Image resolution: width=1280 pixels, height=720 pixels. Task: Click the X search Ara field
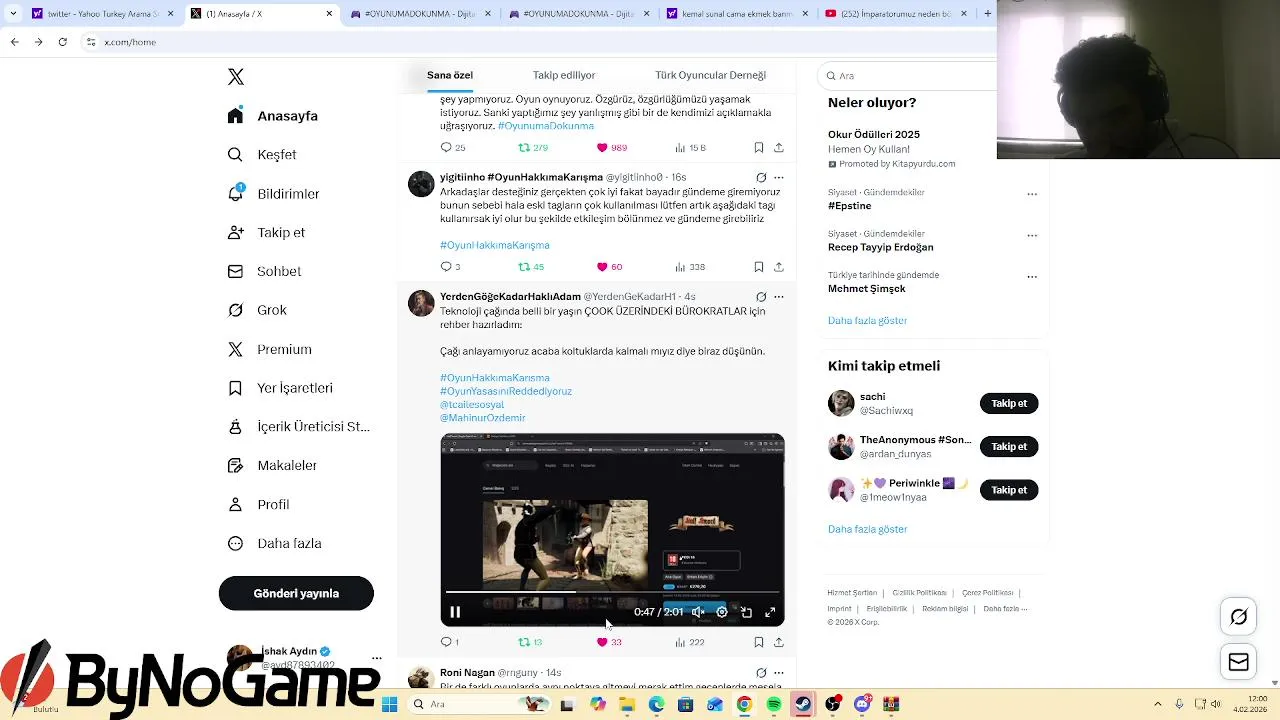click(908, 76)
